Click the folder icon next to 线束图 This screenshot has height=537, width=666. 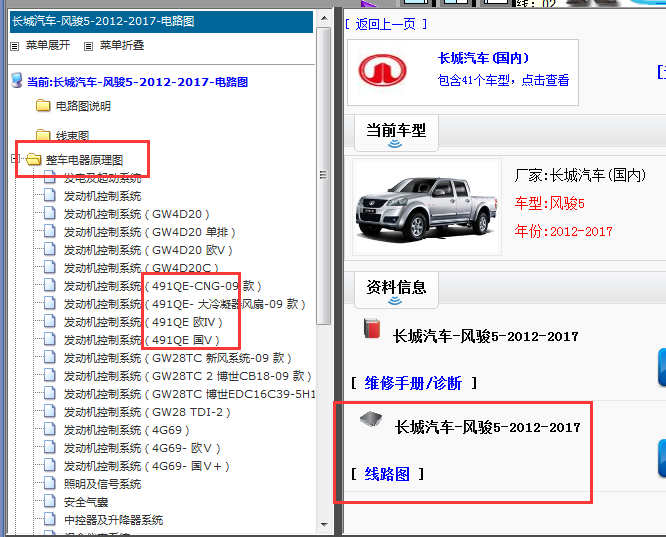(43, 135)
